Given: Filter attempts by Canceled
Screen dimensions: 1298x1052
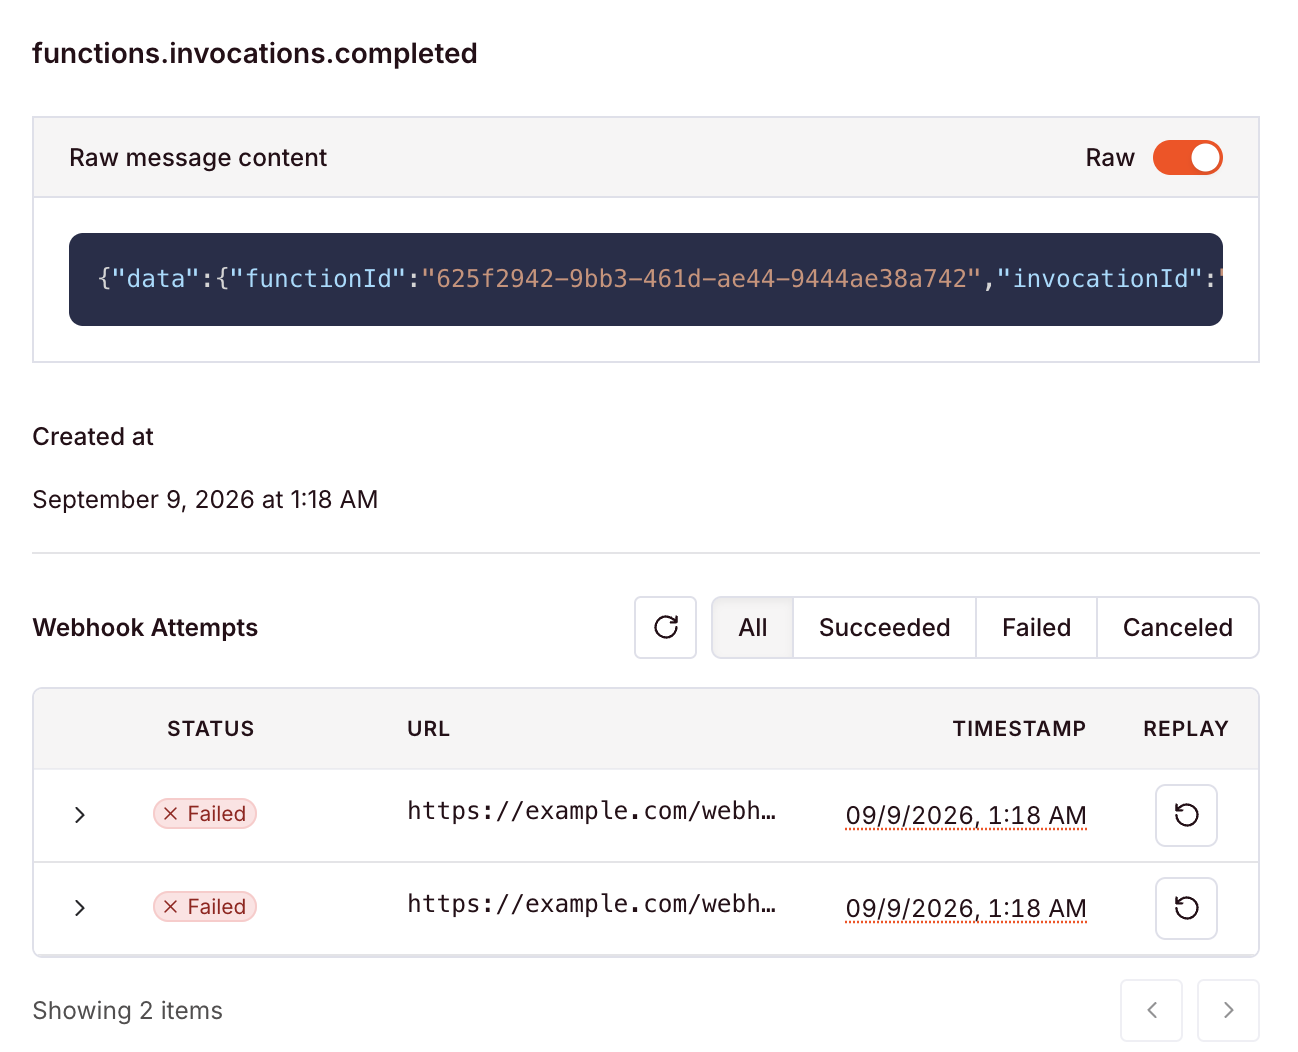Looking at the screenshot, I should click(x=1178, y=628).
